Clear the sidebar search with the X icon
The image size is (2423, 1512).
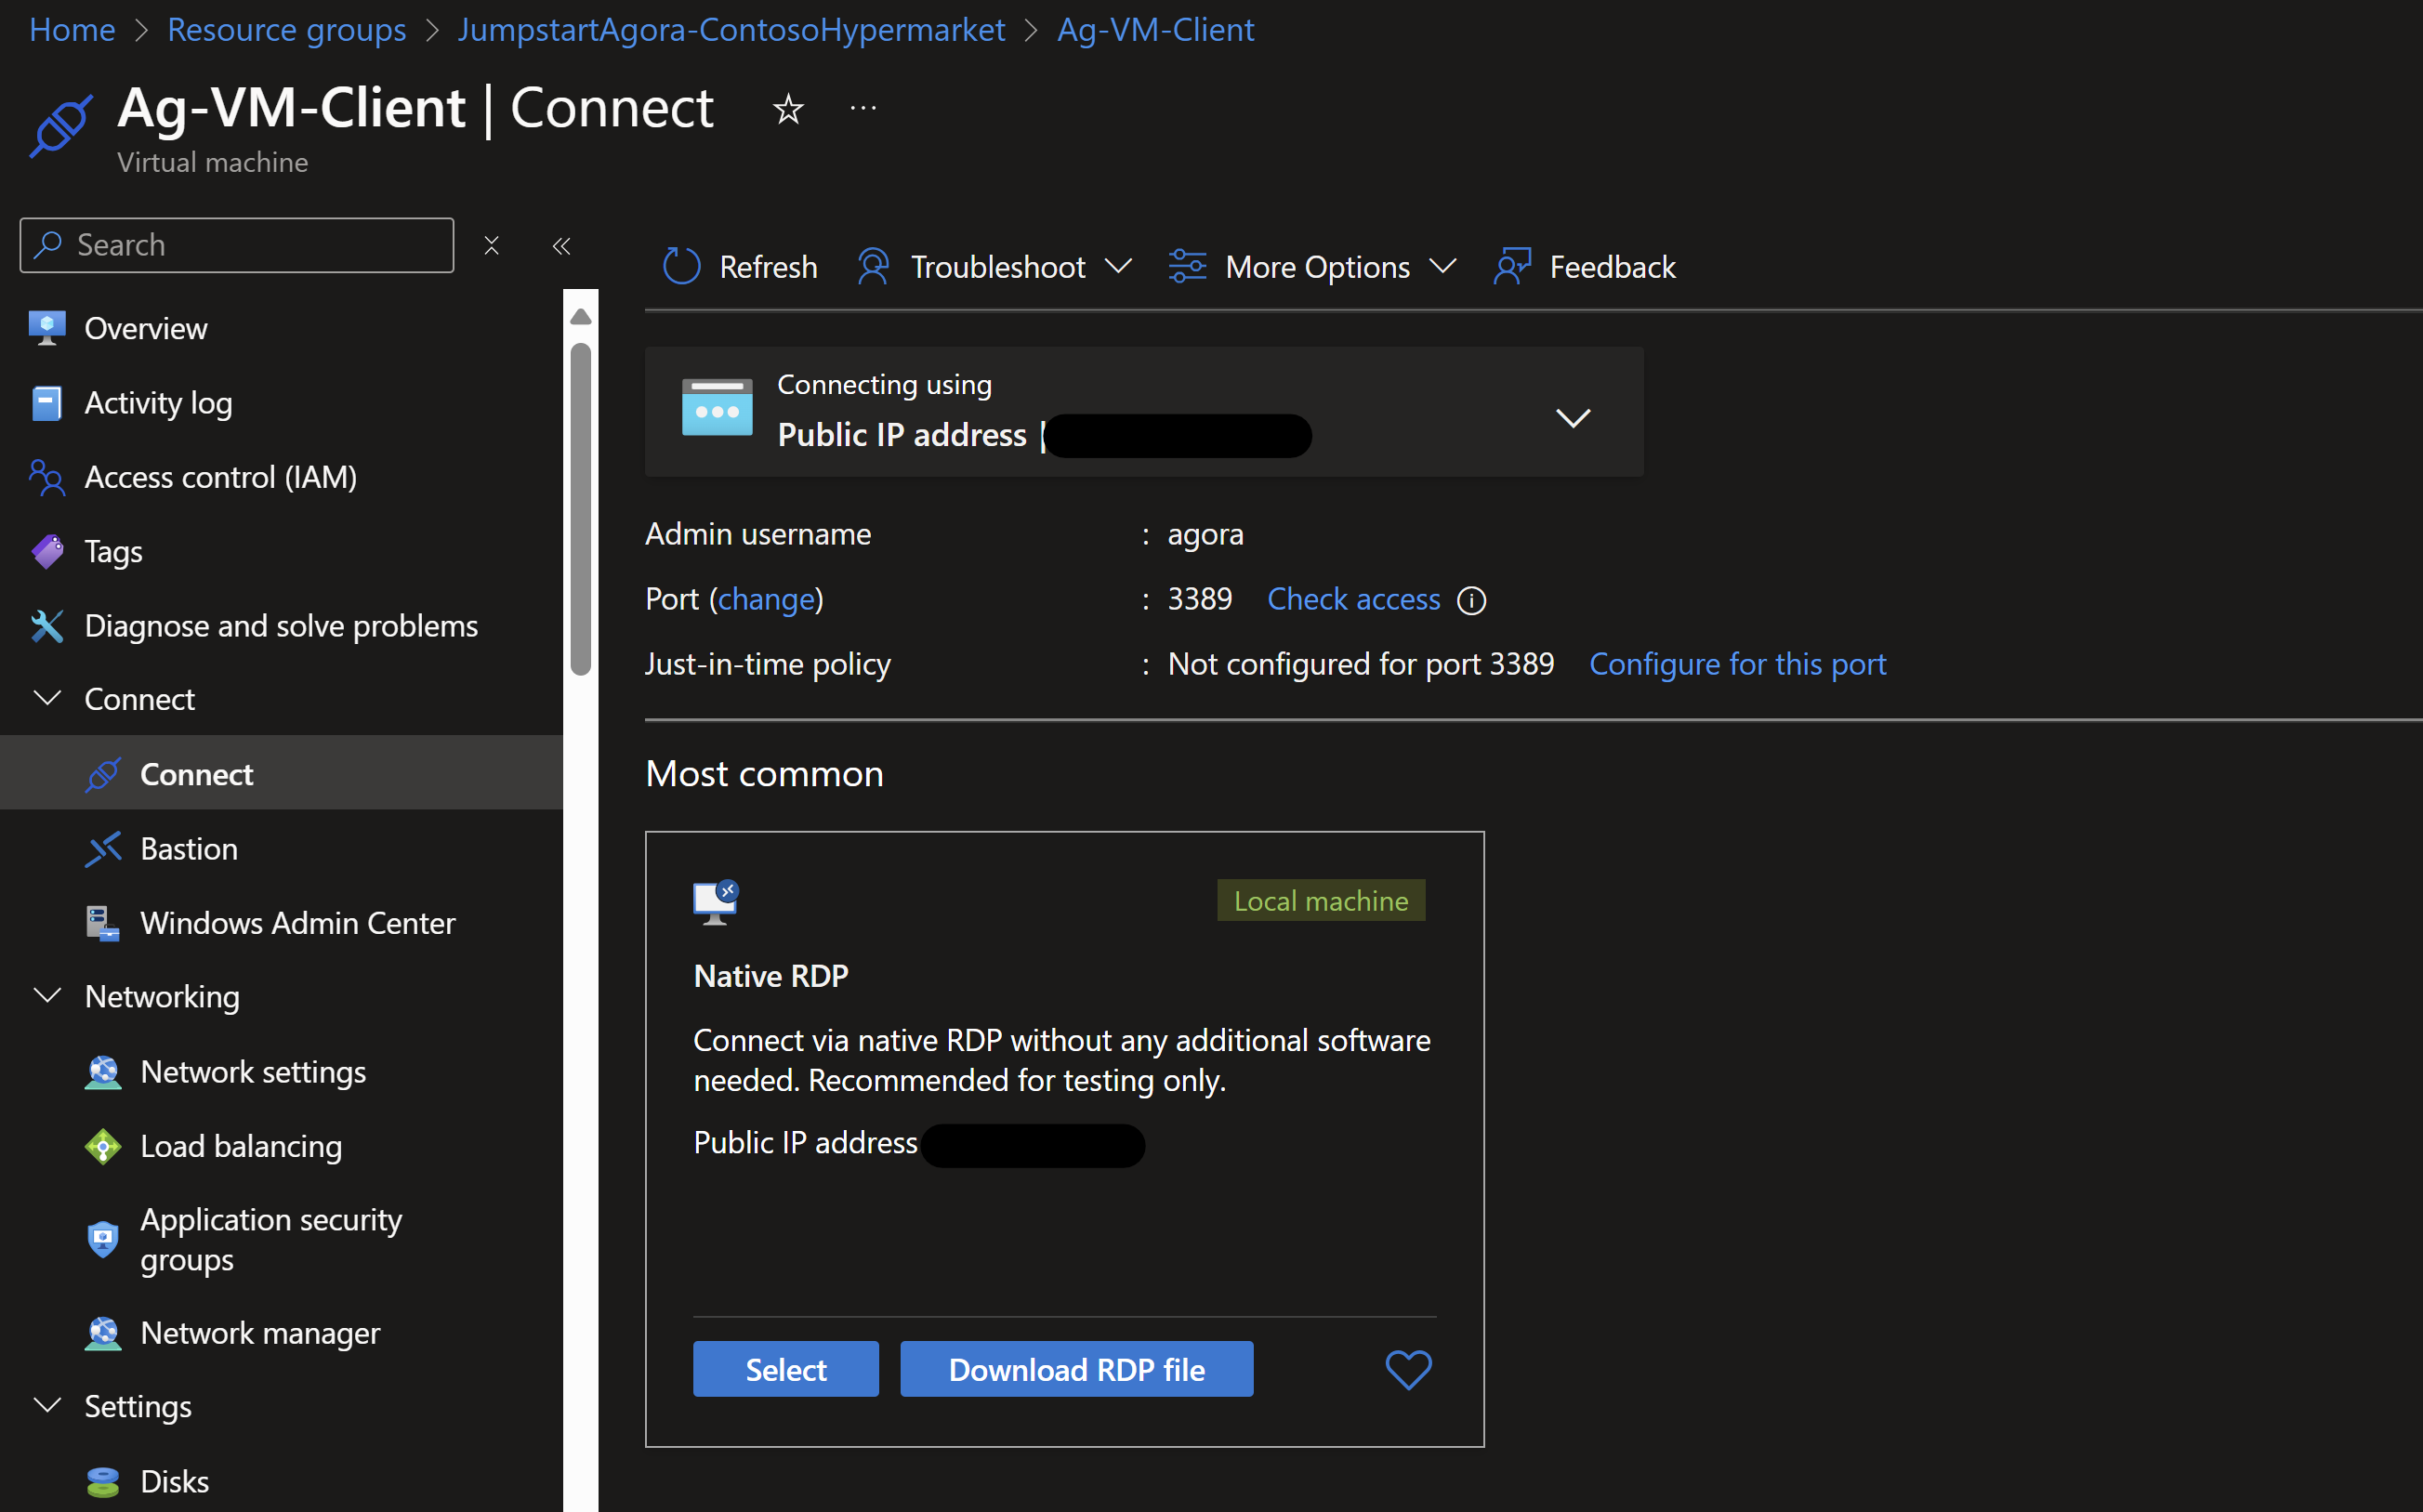tap(491, 245)
